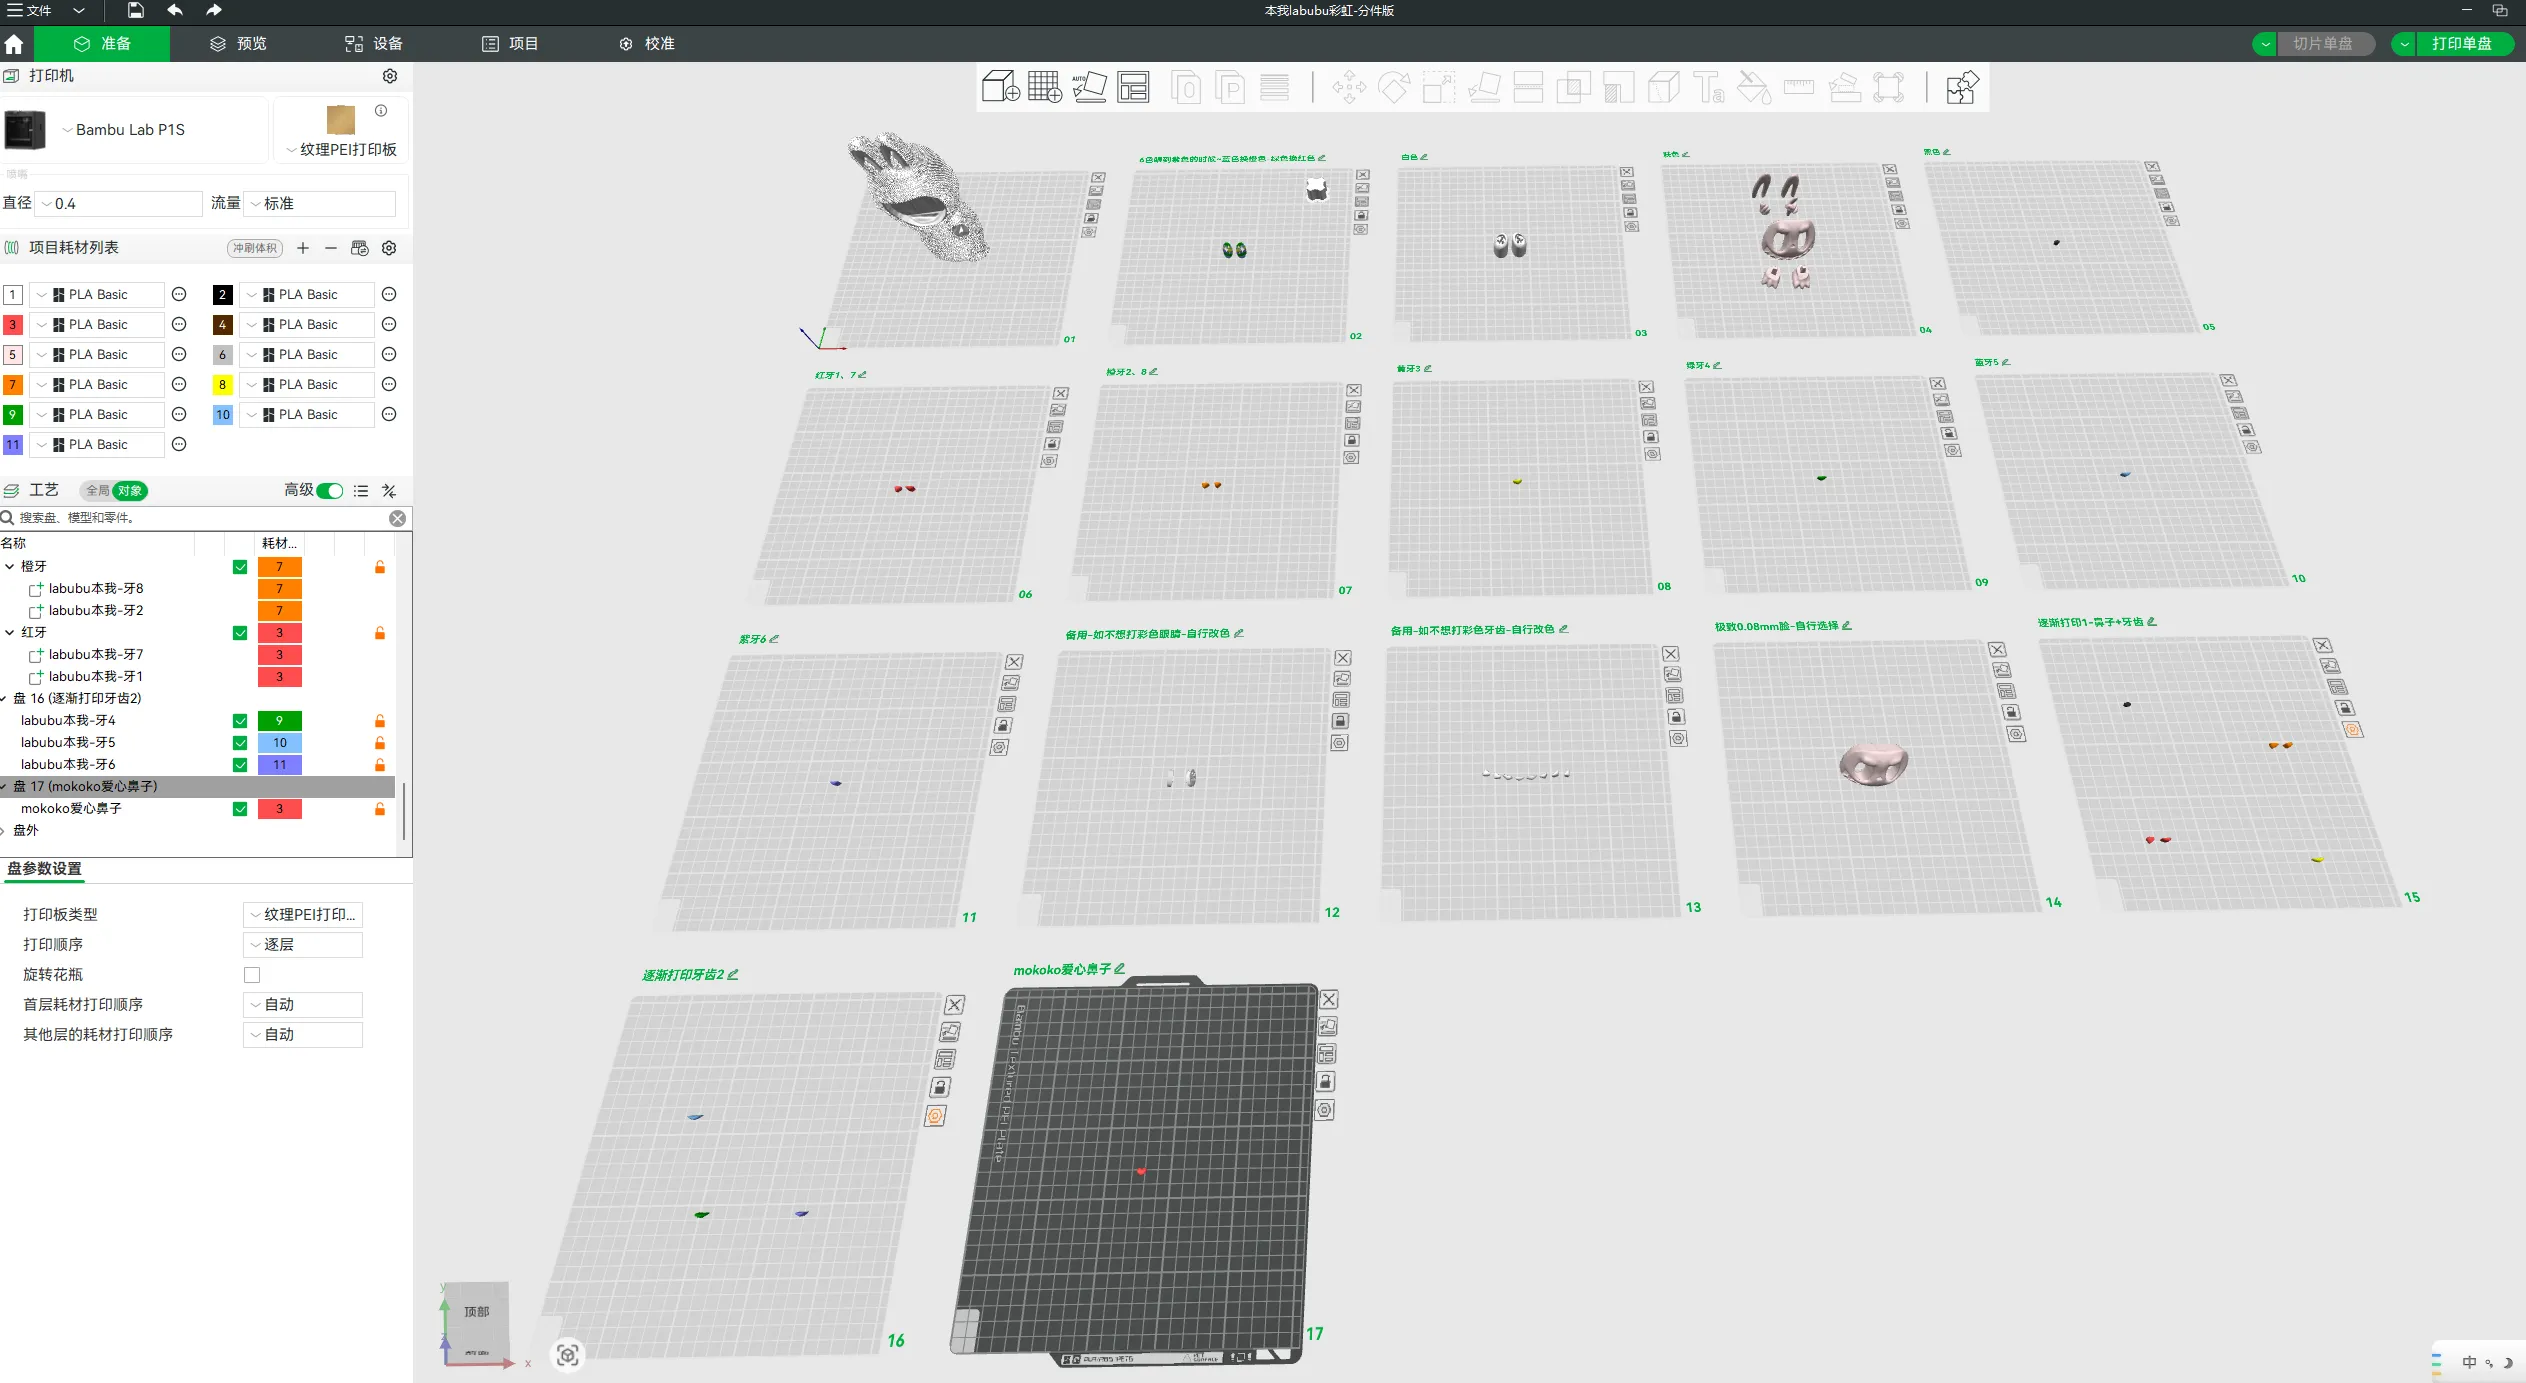Viewport: 2526px width, 1383px height.
Task: Click the add filament plus icon
Action: (x=303, y=248)
